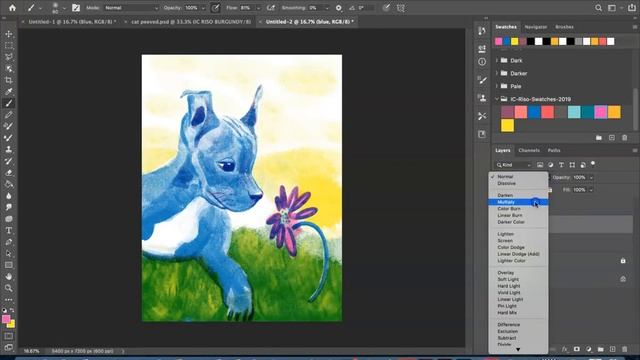Select the Brush tool in the toolbar

(9, 103)
